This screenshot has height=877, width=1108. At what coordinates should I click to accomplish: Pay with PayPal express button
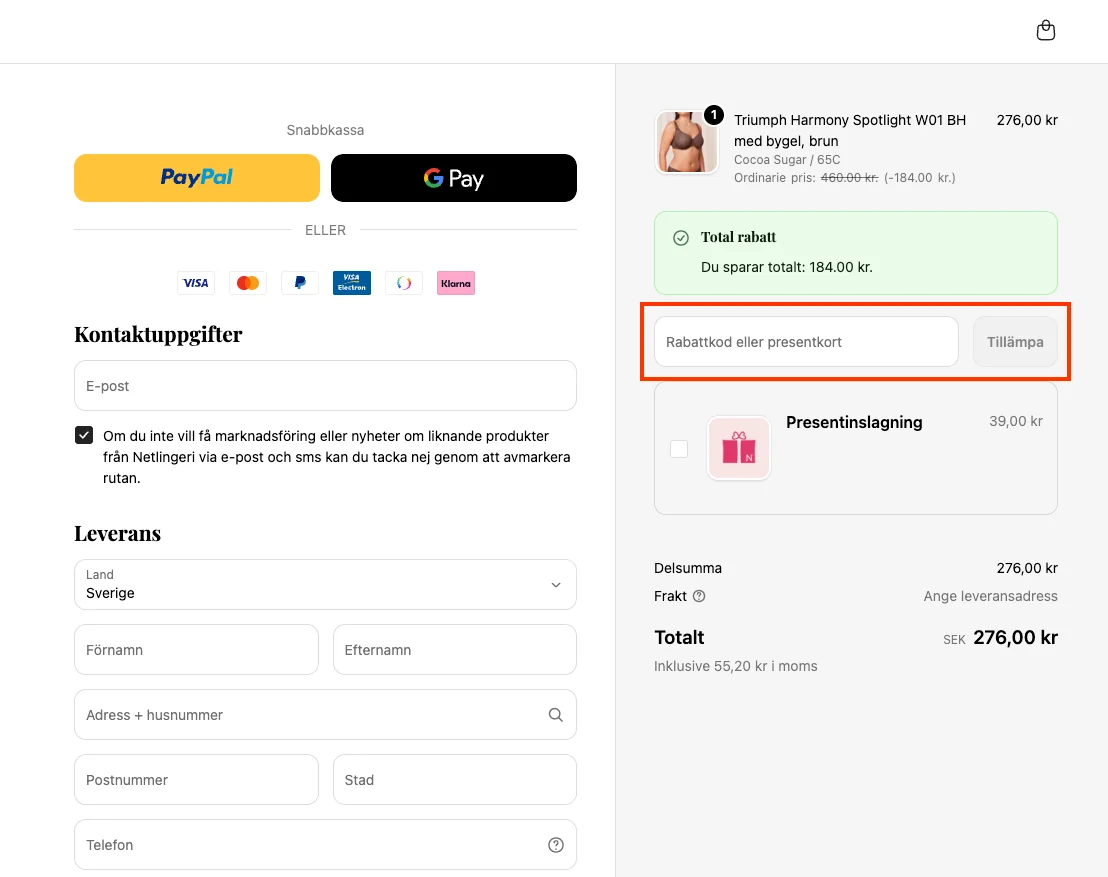pyautogui.click(x=197, y=178)
